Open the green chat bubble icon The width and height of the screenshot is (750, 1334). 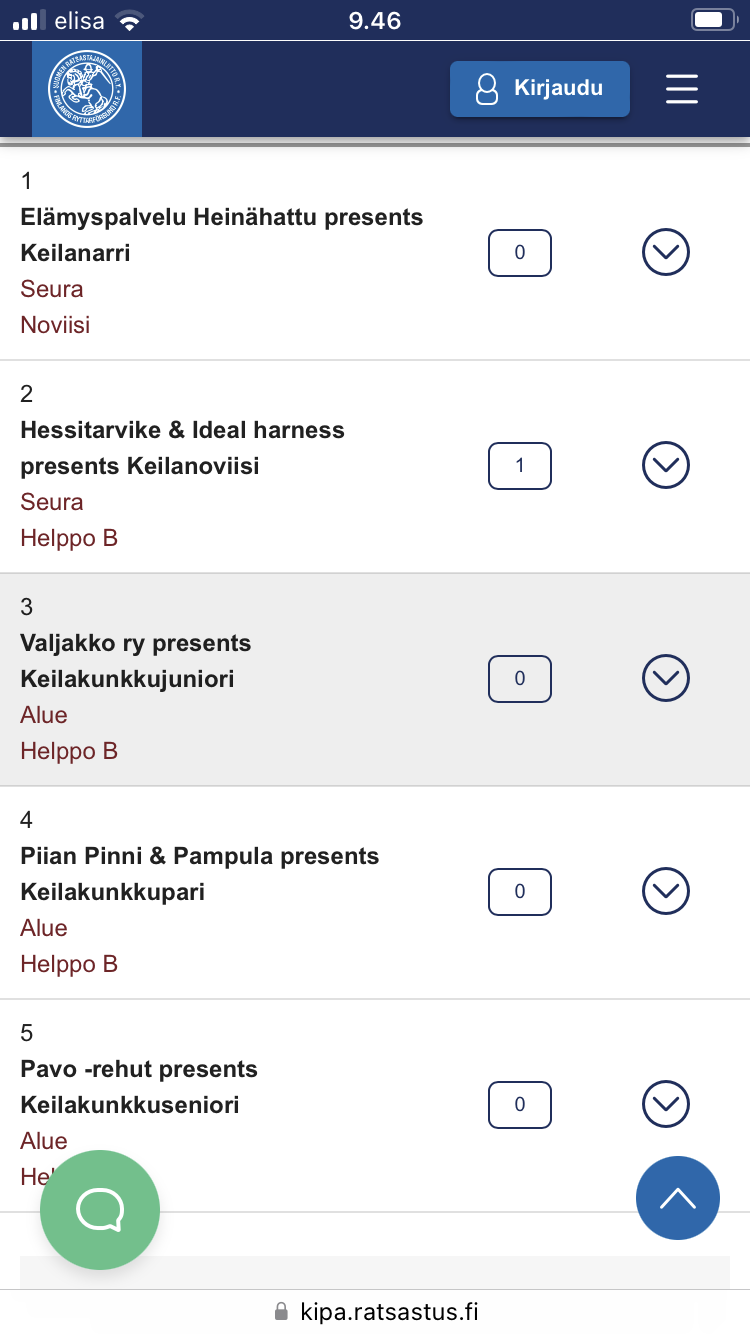100,1210
